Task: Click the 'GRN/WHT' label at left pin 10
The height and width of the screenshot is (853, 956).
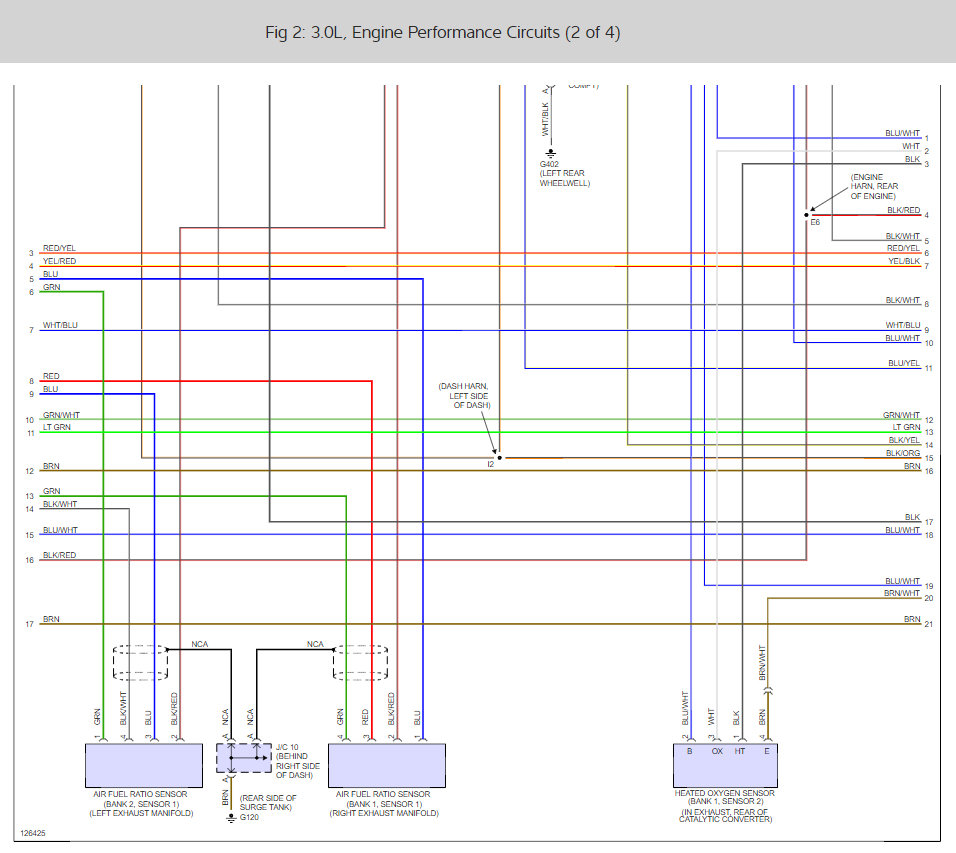Action: coord(61,415)
